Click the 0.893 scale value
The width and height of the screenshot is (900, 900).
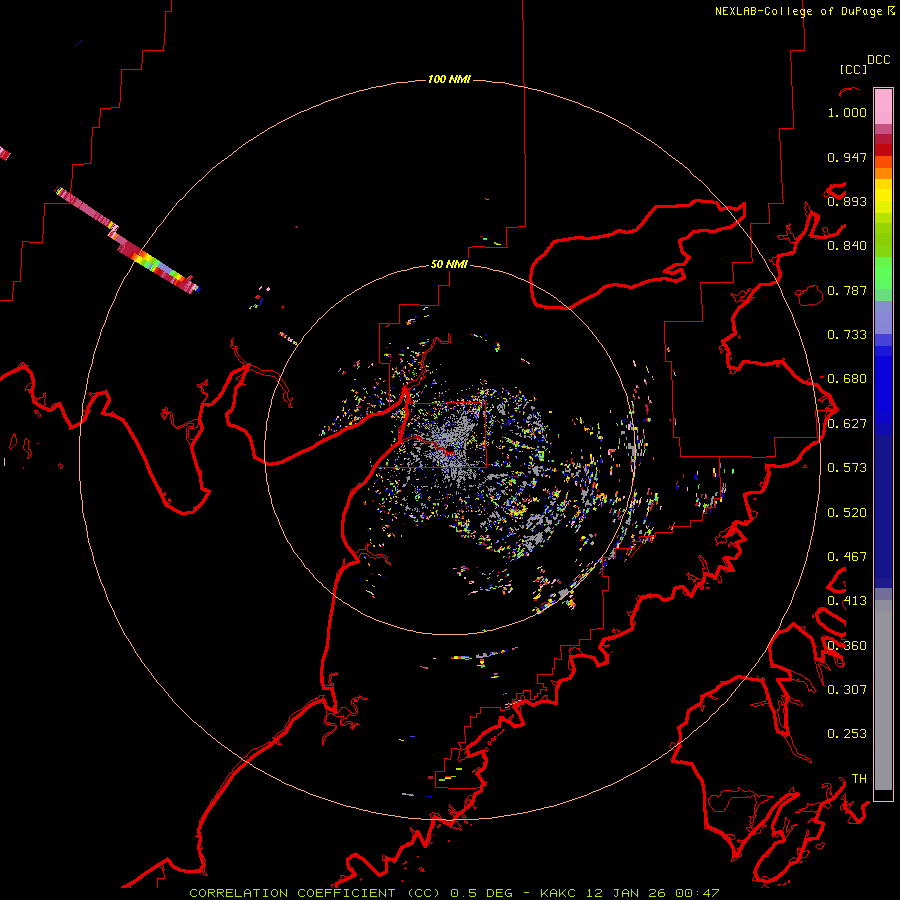847,201
